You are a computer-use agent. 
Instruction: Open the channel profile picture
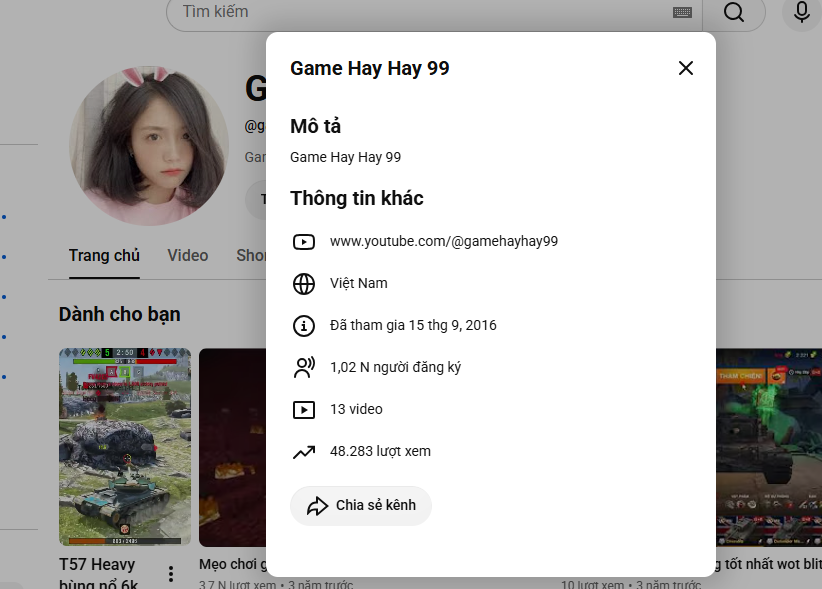149,146
